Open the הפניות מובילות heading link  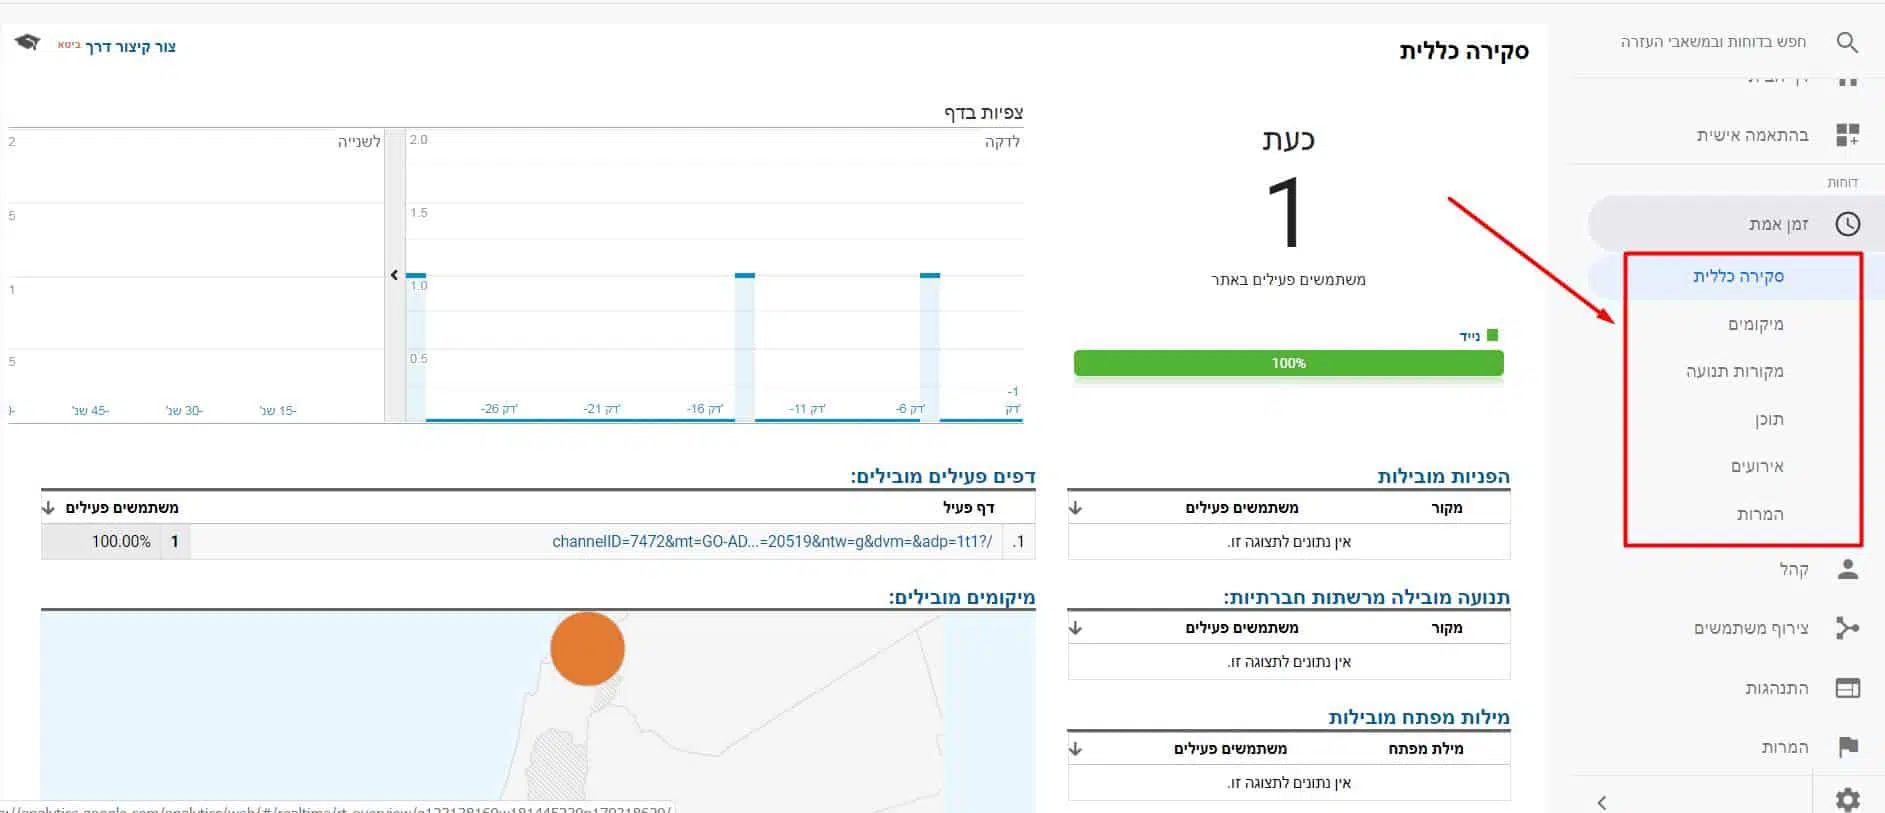[x=1443, y=476]
